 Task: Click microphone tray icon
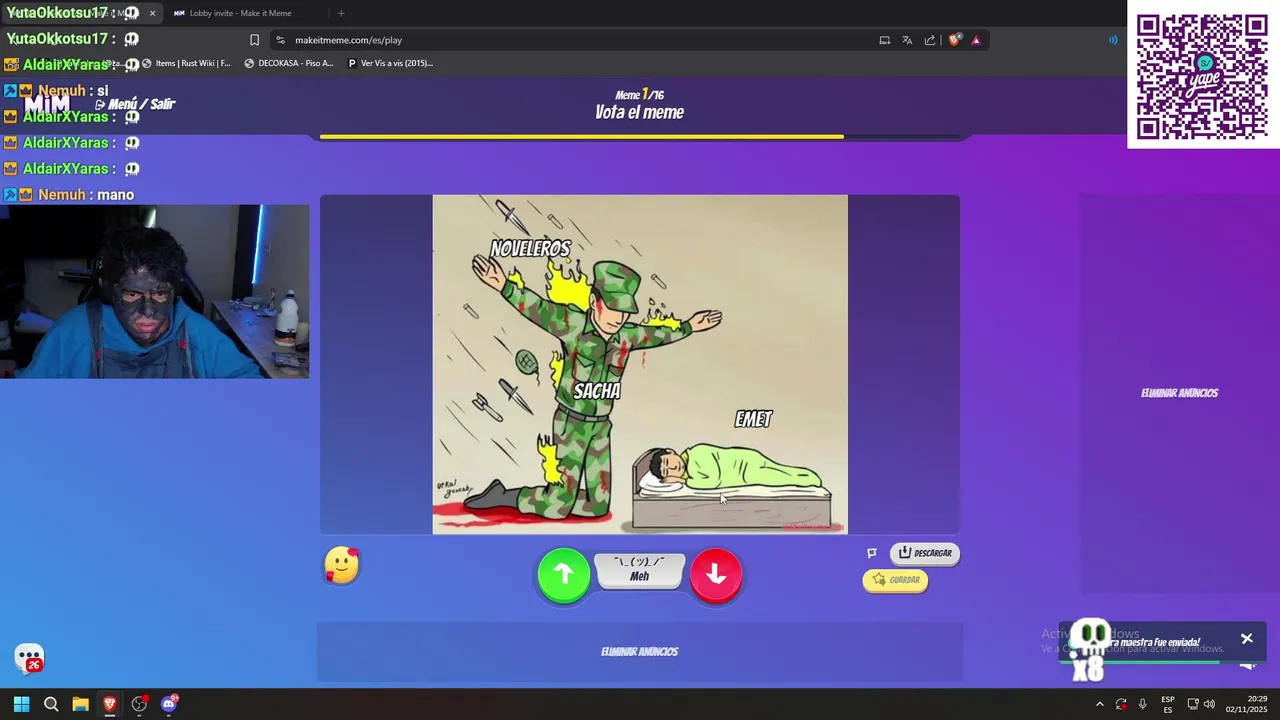click(x=1142, y=704)
